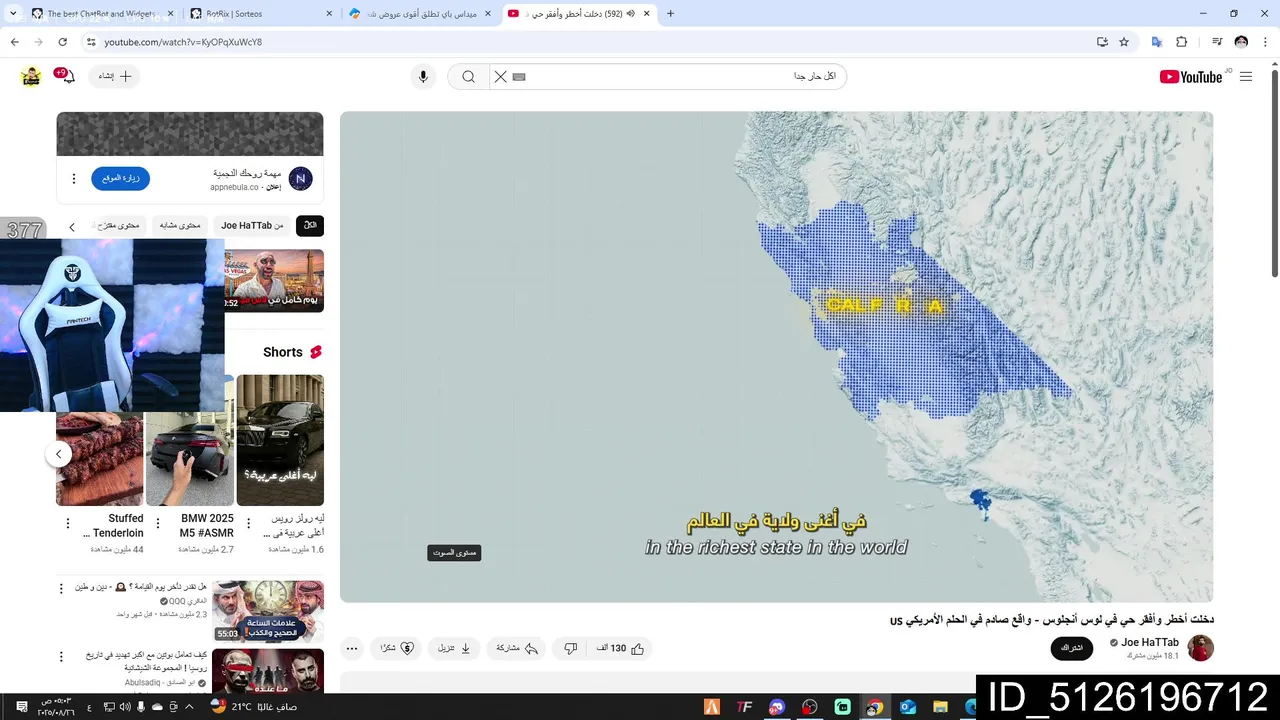Open the Joe HaTTab channel name link
Screen dimensions: 1280x720
point(1149,642)
